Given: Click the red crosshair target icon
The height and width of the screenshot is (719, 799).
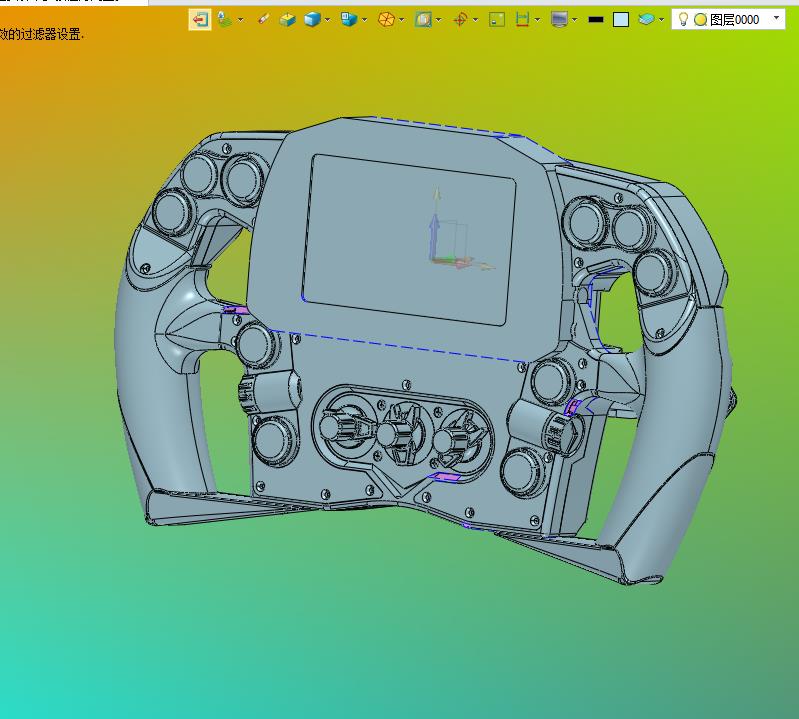Looking at the screenshot, I should pos(460,19).
